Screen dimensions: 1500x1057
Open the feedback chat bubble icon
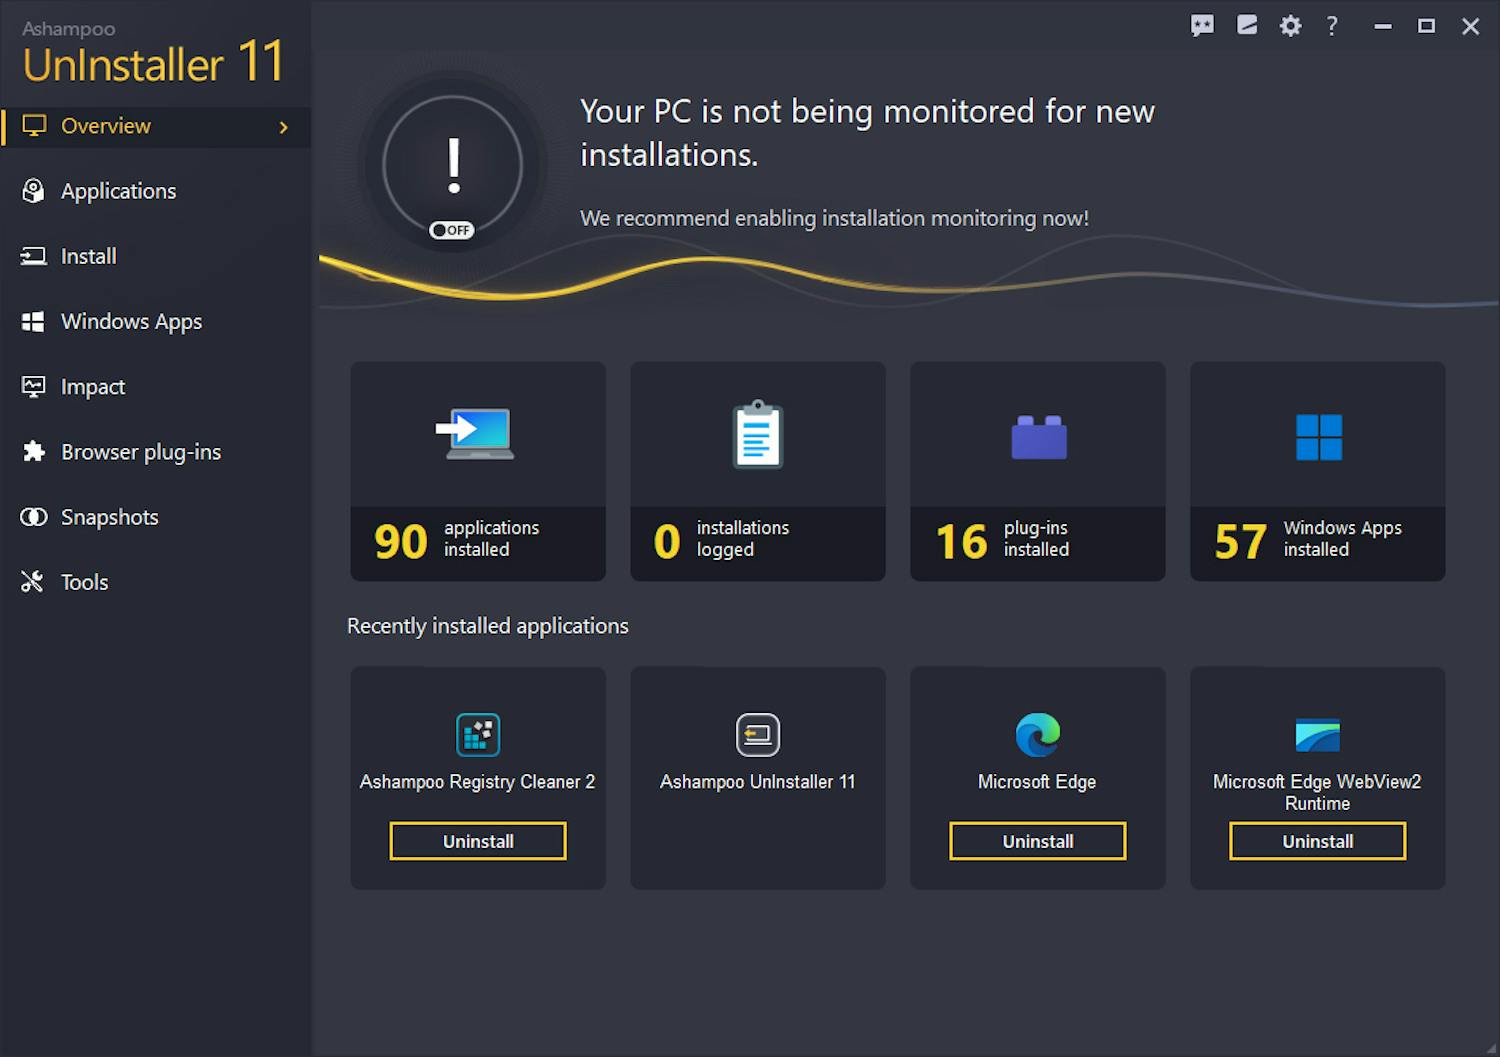[1202, 26]
